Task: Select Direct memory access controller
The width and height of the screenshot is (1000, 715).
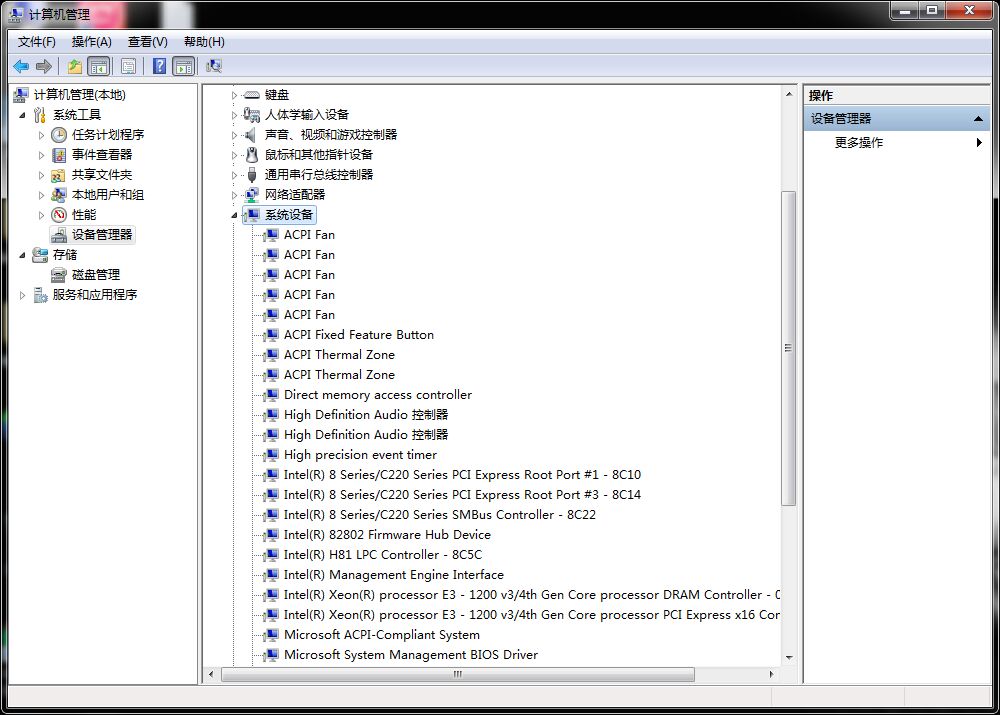Action: point(378,395)
